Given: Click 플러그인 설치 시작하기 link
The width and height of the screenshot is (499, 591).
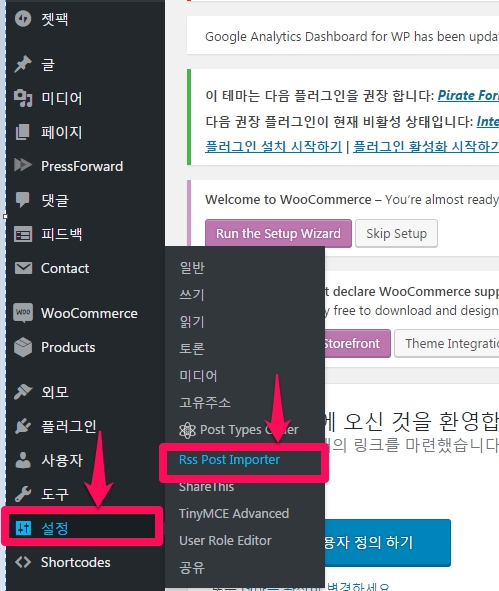Looking at the screenshot, I should click(x=274, y=146).
